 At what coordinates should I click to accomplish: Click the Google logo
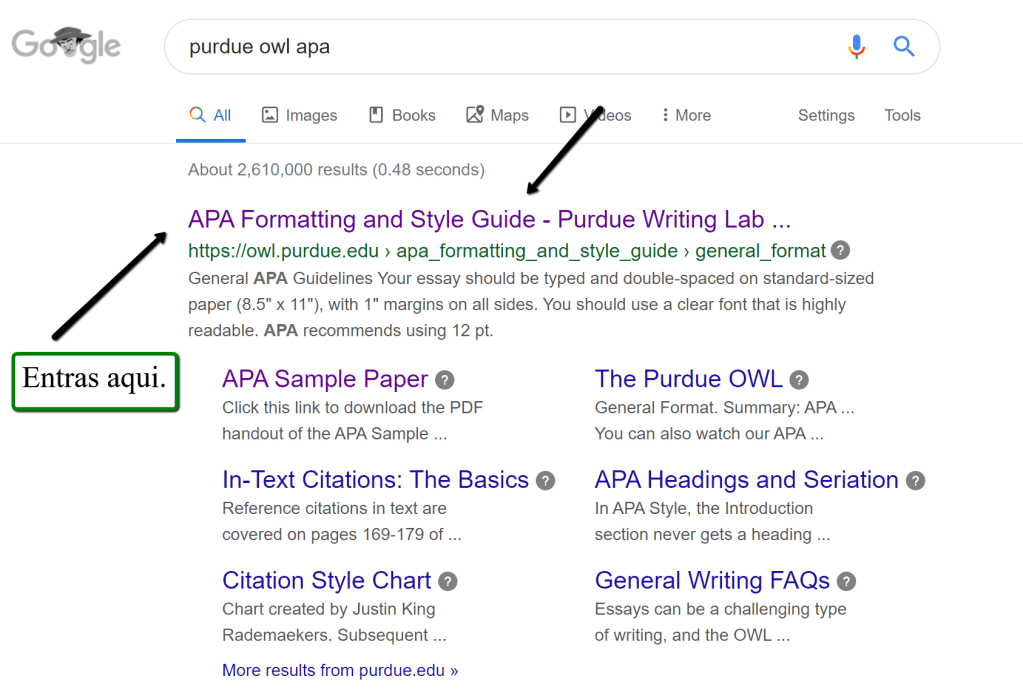pos(66,45)
